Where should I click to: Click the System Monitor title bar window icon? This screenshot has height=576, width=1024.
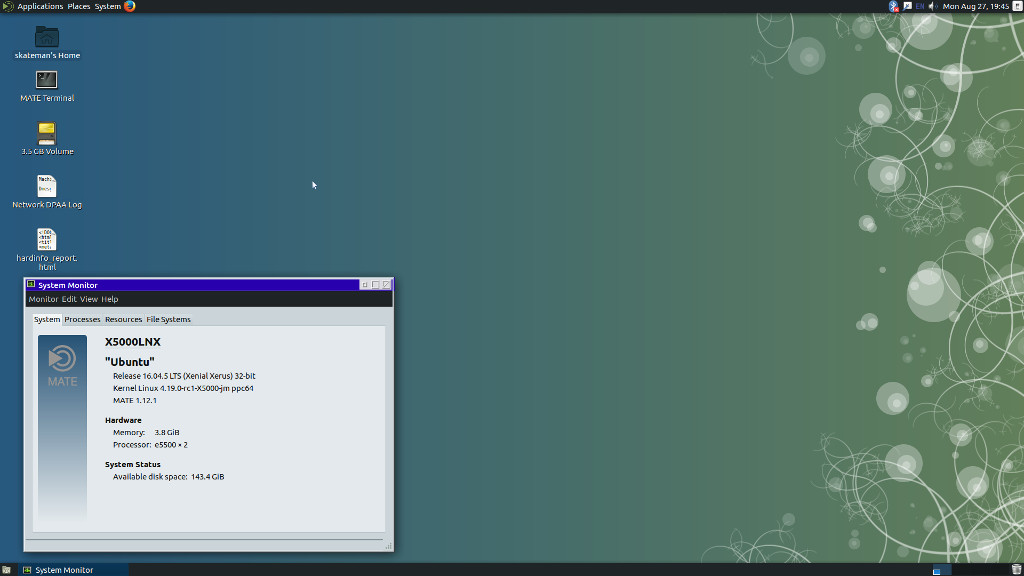(x=31, y=285)
